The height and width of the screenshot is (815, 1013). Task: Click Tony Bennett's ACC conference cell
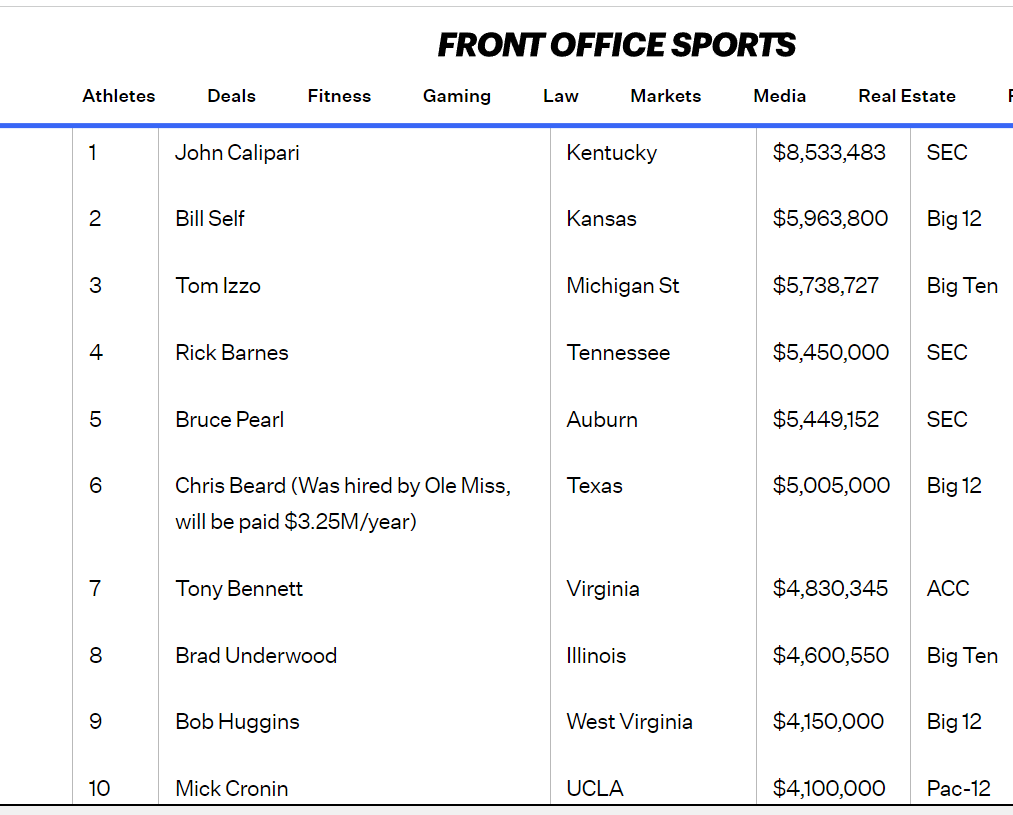pos(947,588)
